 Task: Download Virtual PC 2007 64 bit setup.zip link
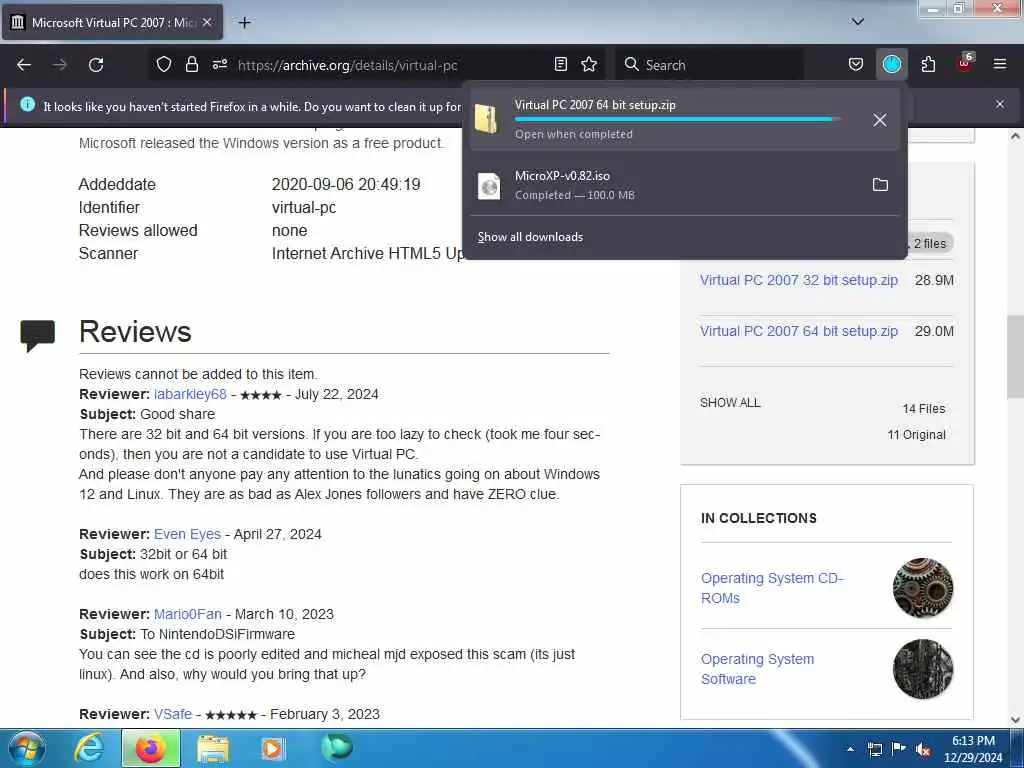click(799, 331)
